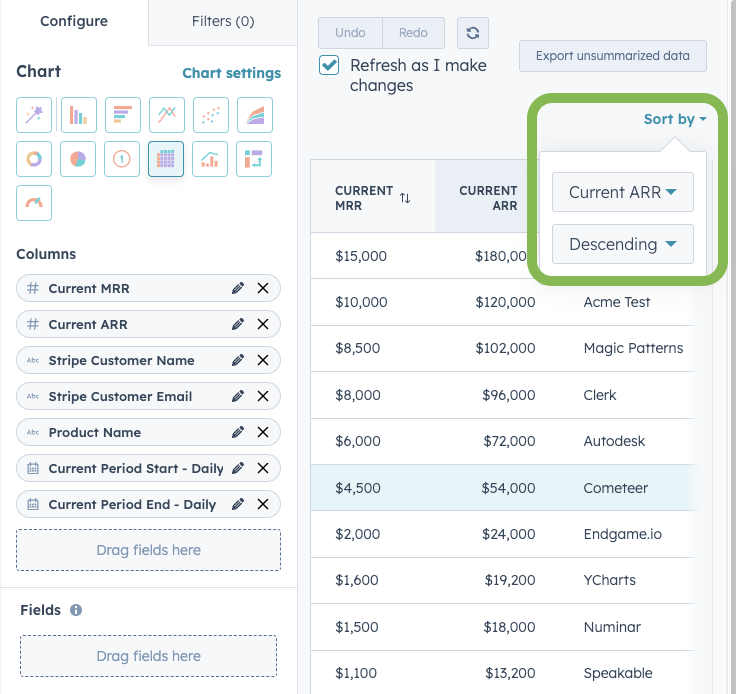Open the Chart settings link
Viewport: 736px width, 694px height.
pos(231,73)
